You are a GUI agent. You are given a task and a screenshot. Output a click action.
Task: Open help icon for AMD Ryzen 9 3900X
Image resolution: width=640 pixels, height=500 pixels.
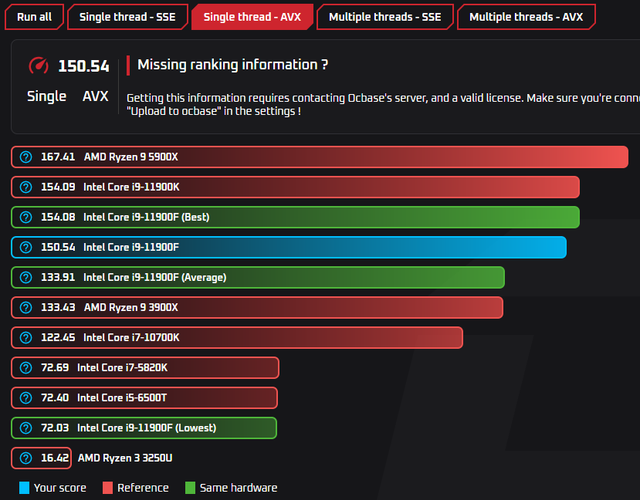coord(26,307)
